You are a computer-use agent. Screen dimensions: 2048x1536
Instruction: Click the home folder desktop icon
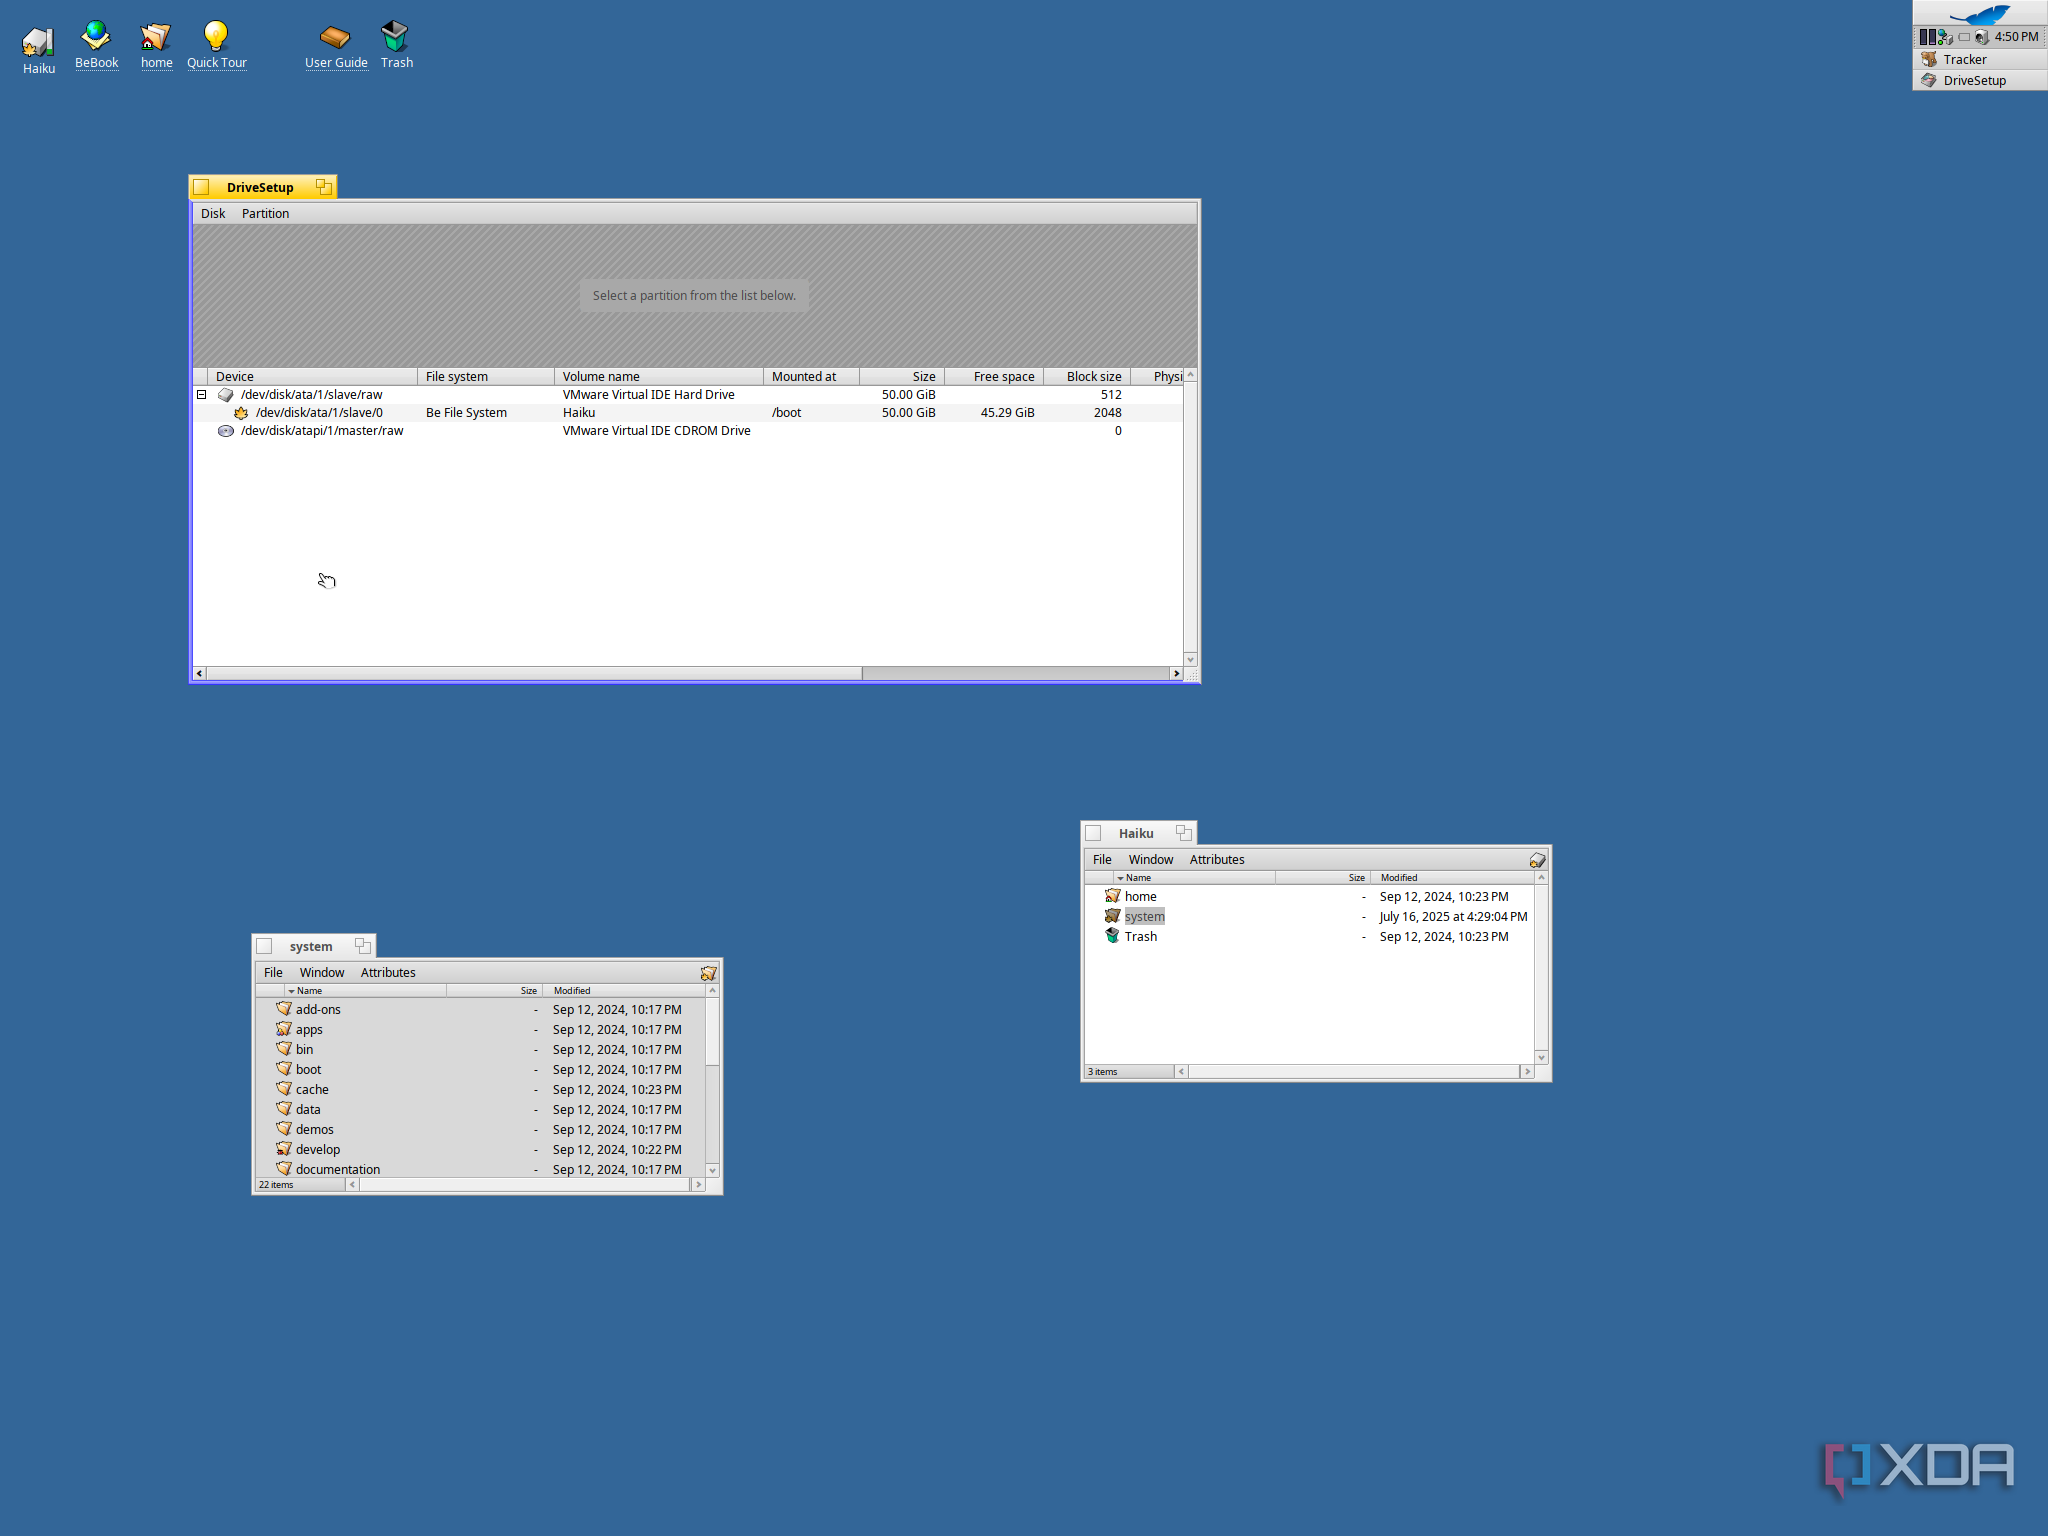156,36
